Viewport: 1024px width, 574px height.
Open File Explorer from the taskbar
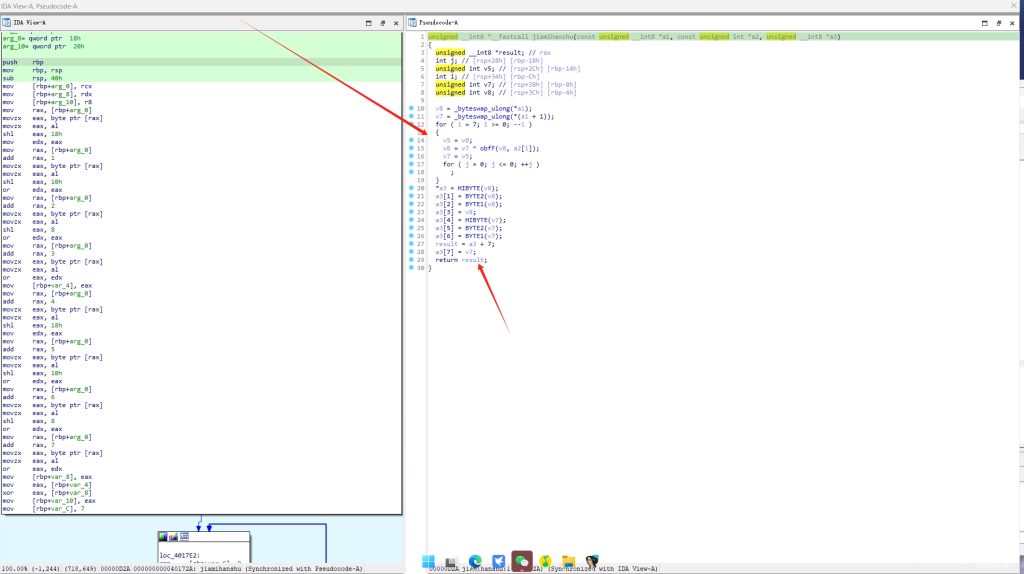pyautogui.click(x=569, y=562)
